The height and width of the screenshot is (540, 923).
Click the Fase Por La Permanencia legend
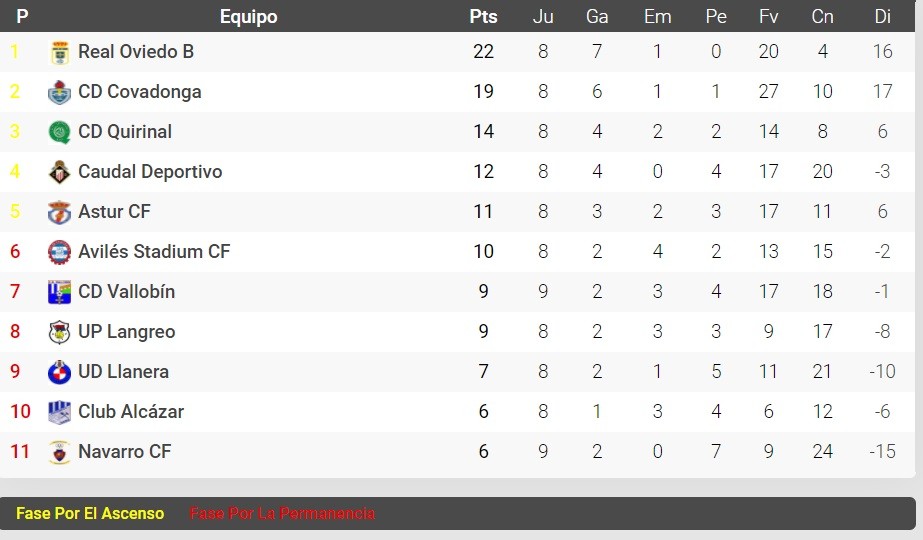click(x=282, y=514)
